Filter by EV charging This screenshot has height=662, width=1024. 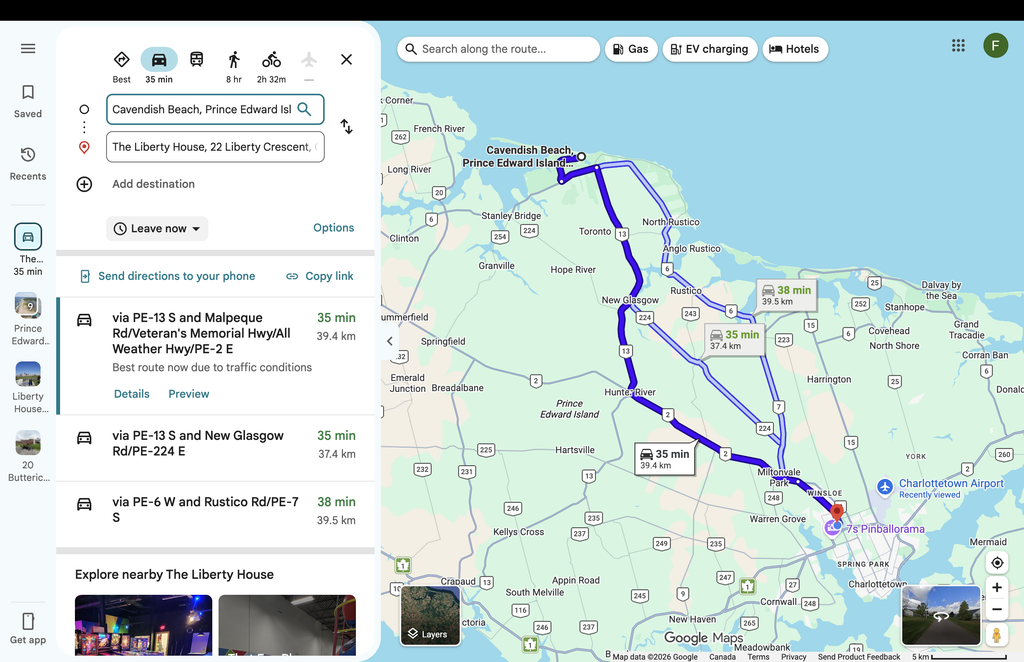[710, 49]
